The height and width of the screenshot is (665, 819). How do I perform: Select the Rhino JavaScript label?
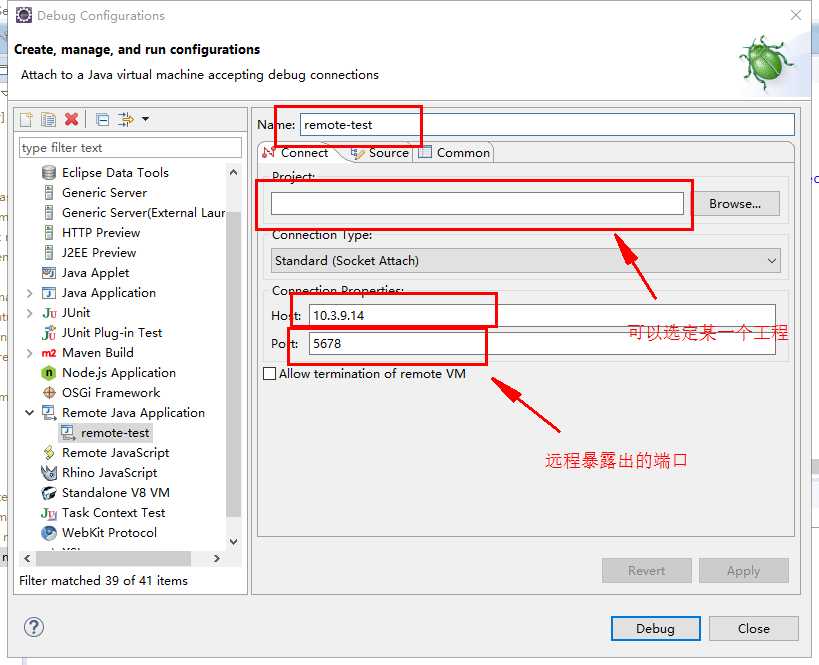pyautogui.click(x=110, y=473)
